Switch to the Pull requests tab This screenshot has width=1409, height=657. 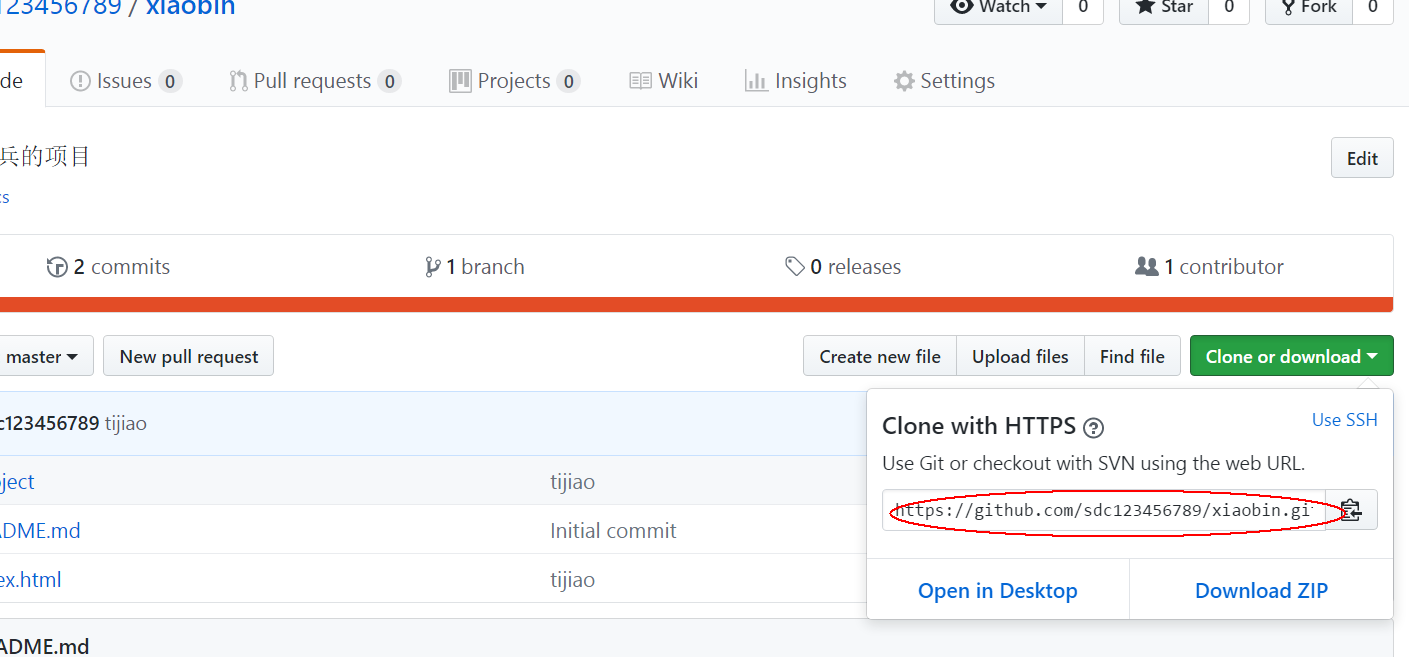coord(313,81)
